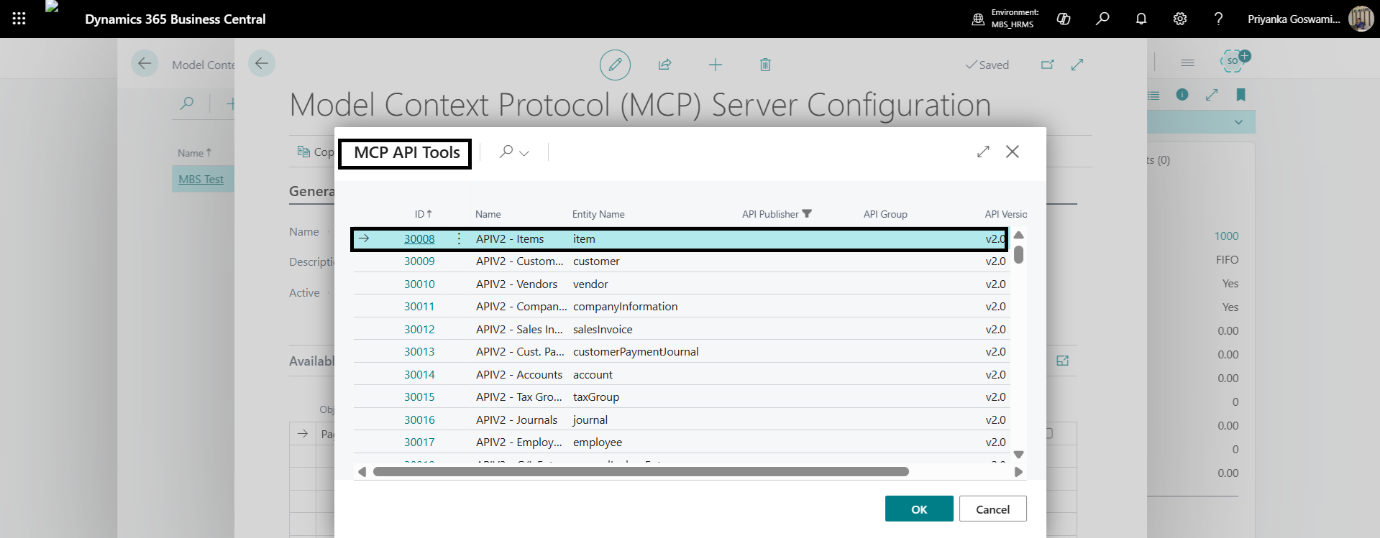Collapse the teal FactBox header chevron

(1241, 122)
